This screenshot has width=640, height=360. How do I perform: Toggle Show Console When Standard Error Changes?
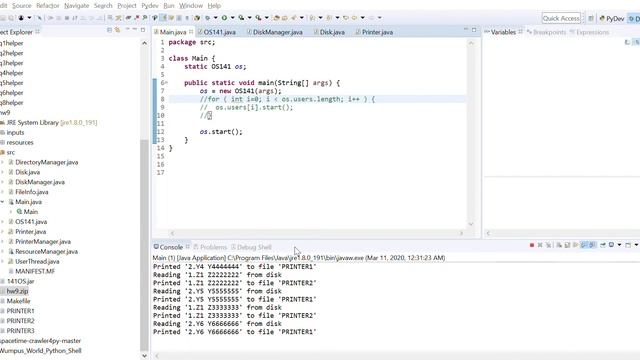[592, 245]
